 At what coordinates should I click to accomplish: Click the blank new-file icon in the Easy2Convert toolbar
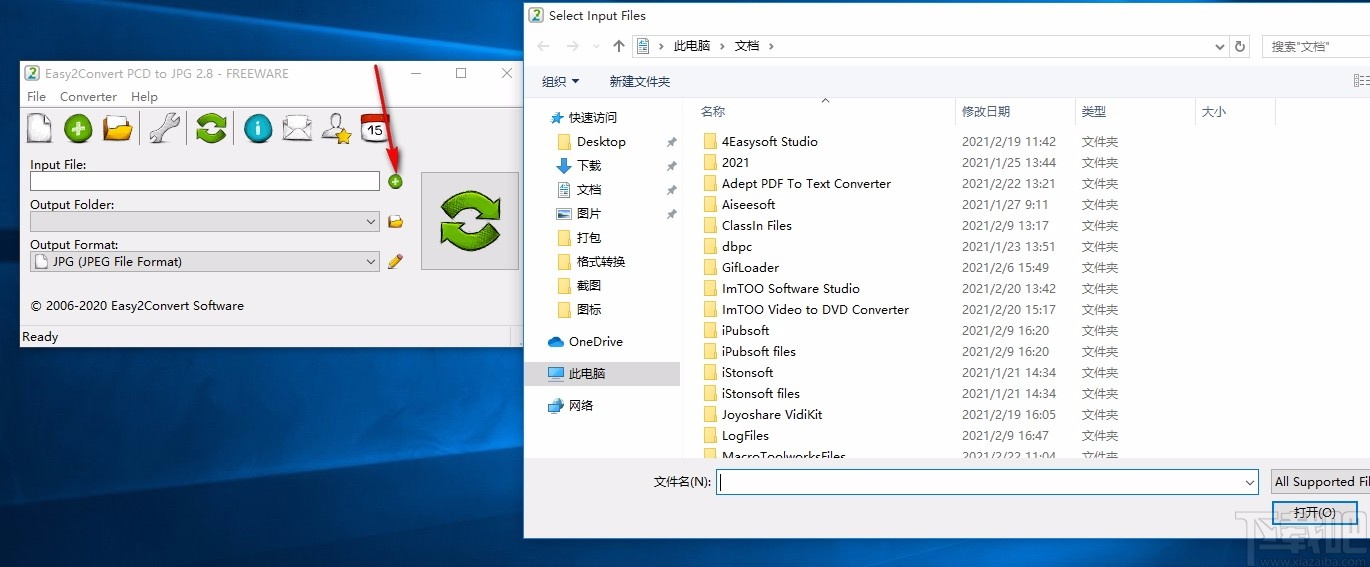click(39, 128)
